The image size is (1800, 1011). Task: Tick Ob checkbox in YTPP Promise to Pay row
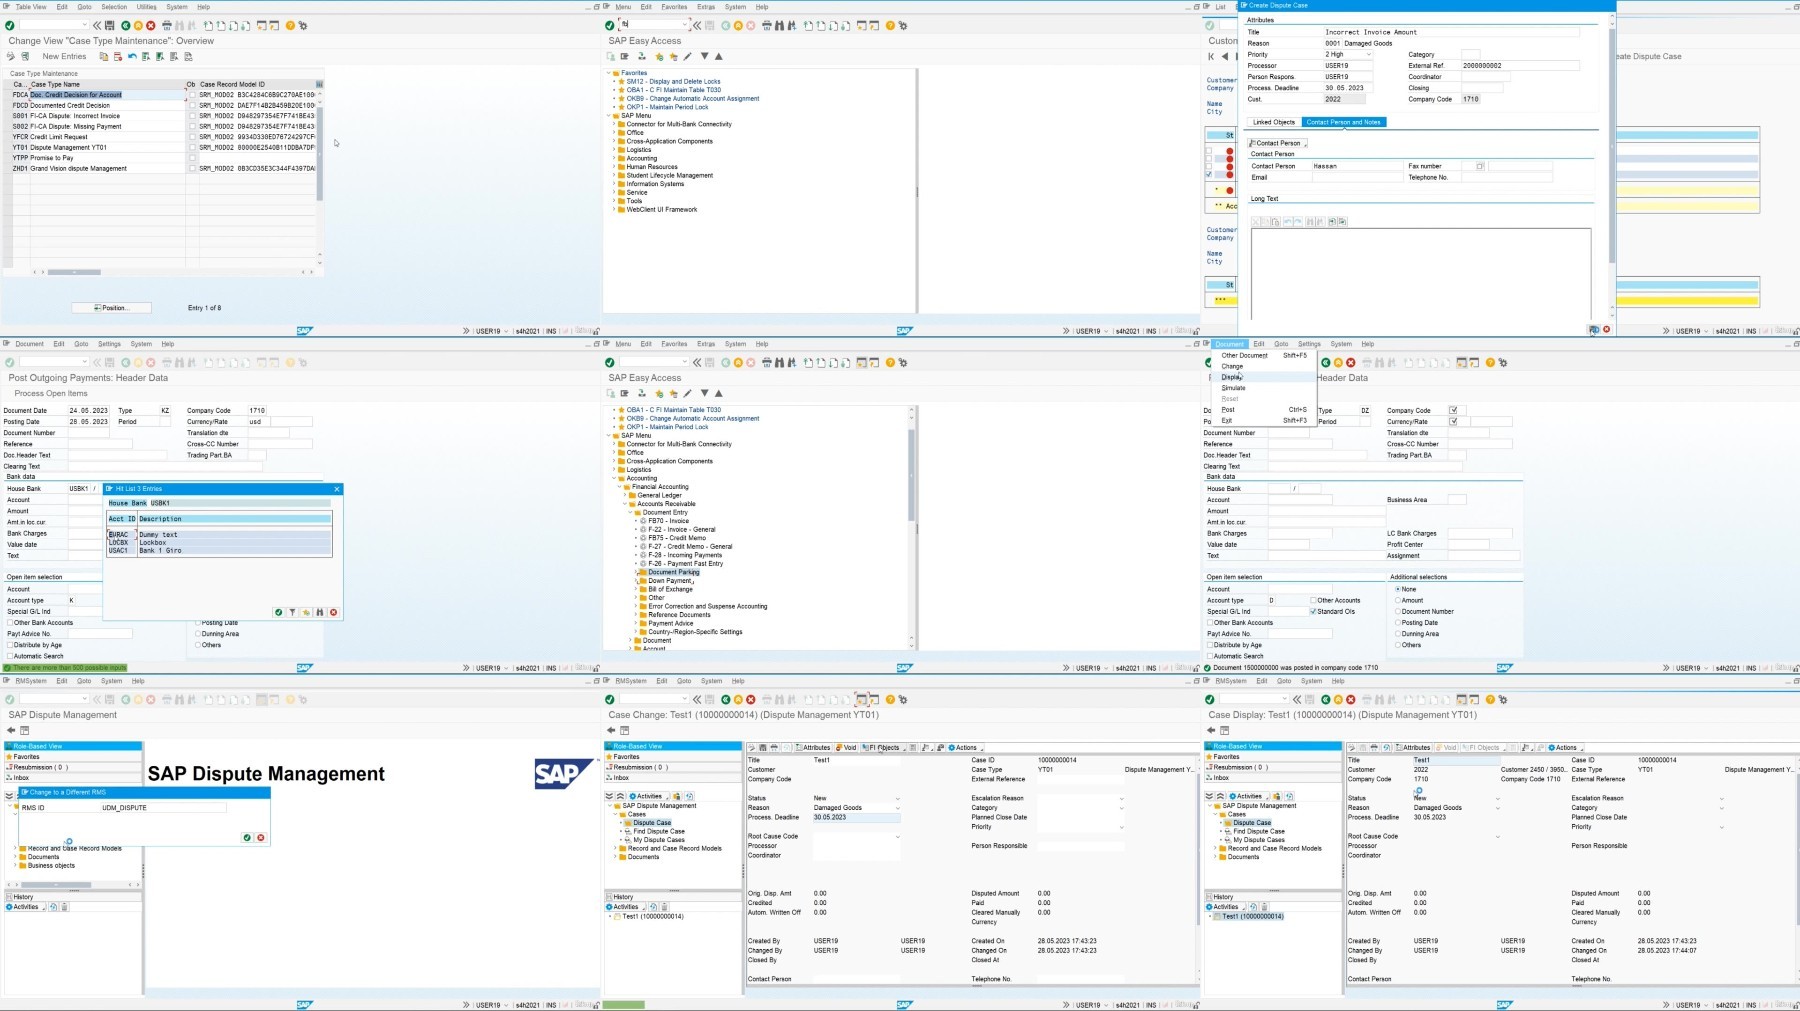(193, 158)
